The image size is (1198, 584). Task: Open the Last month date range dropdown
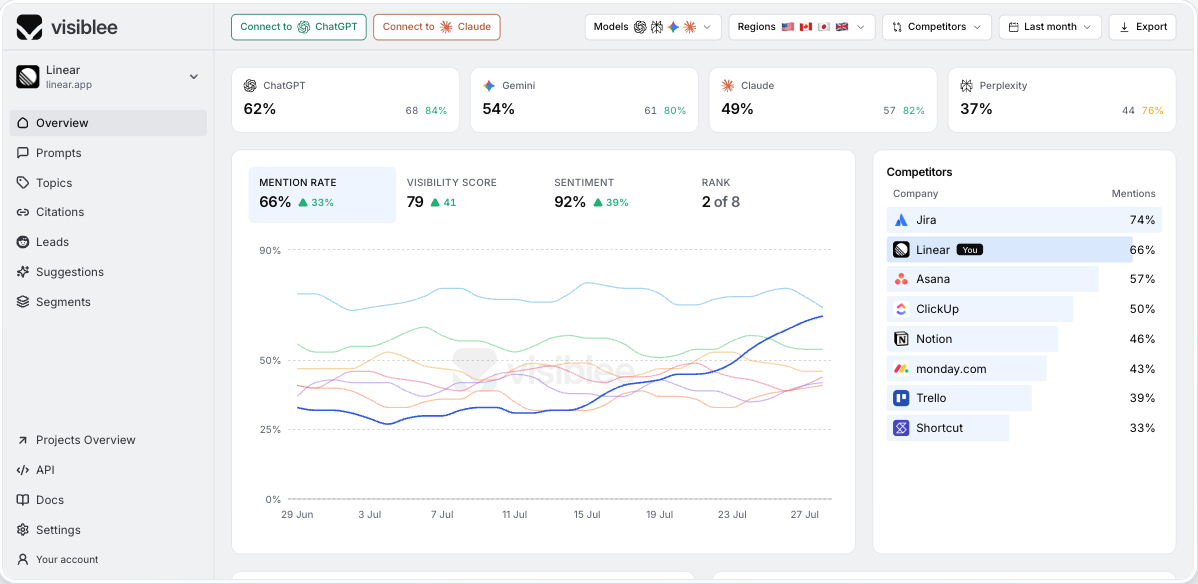tap(1050, 27)
